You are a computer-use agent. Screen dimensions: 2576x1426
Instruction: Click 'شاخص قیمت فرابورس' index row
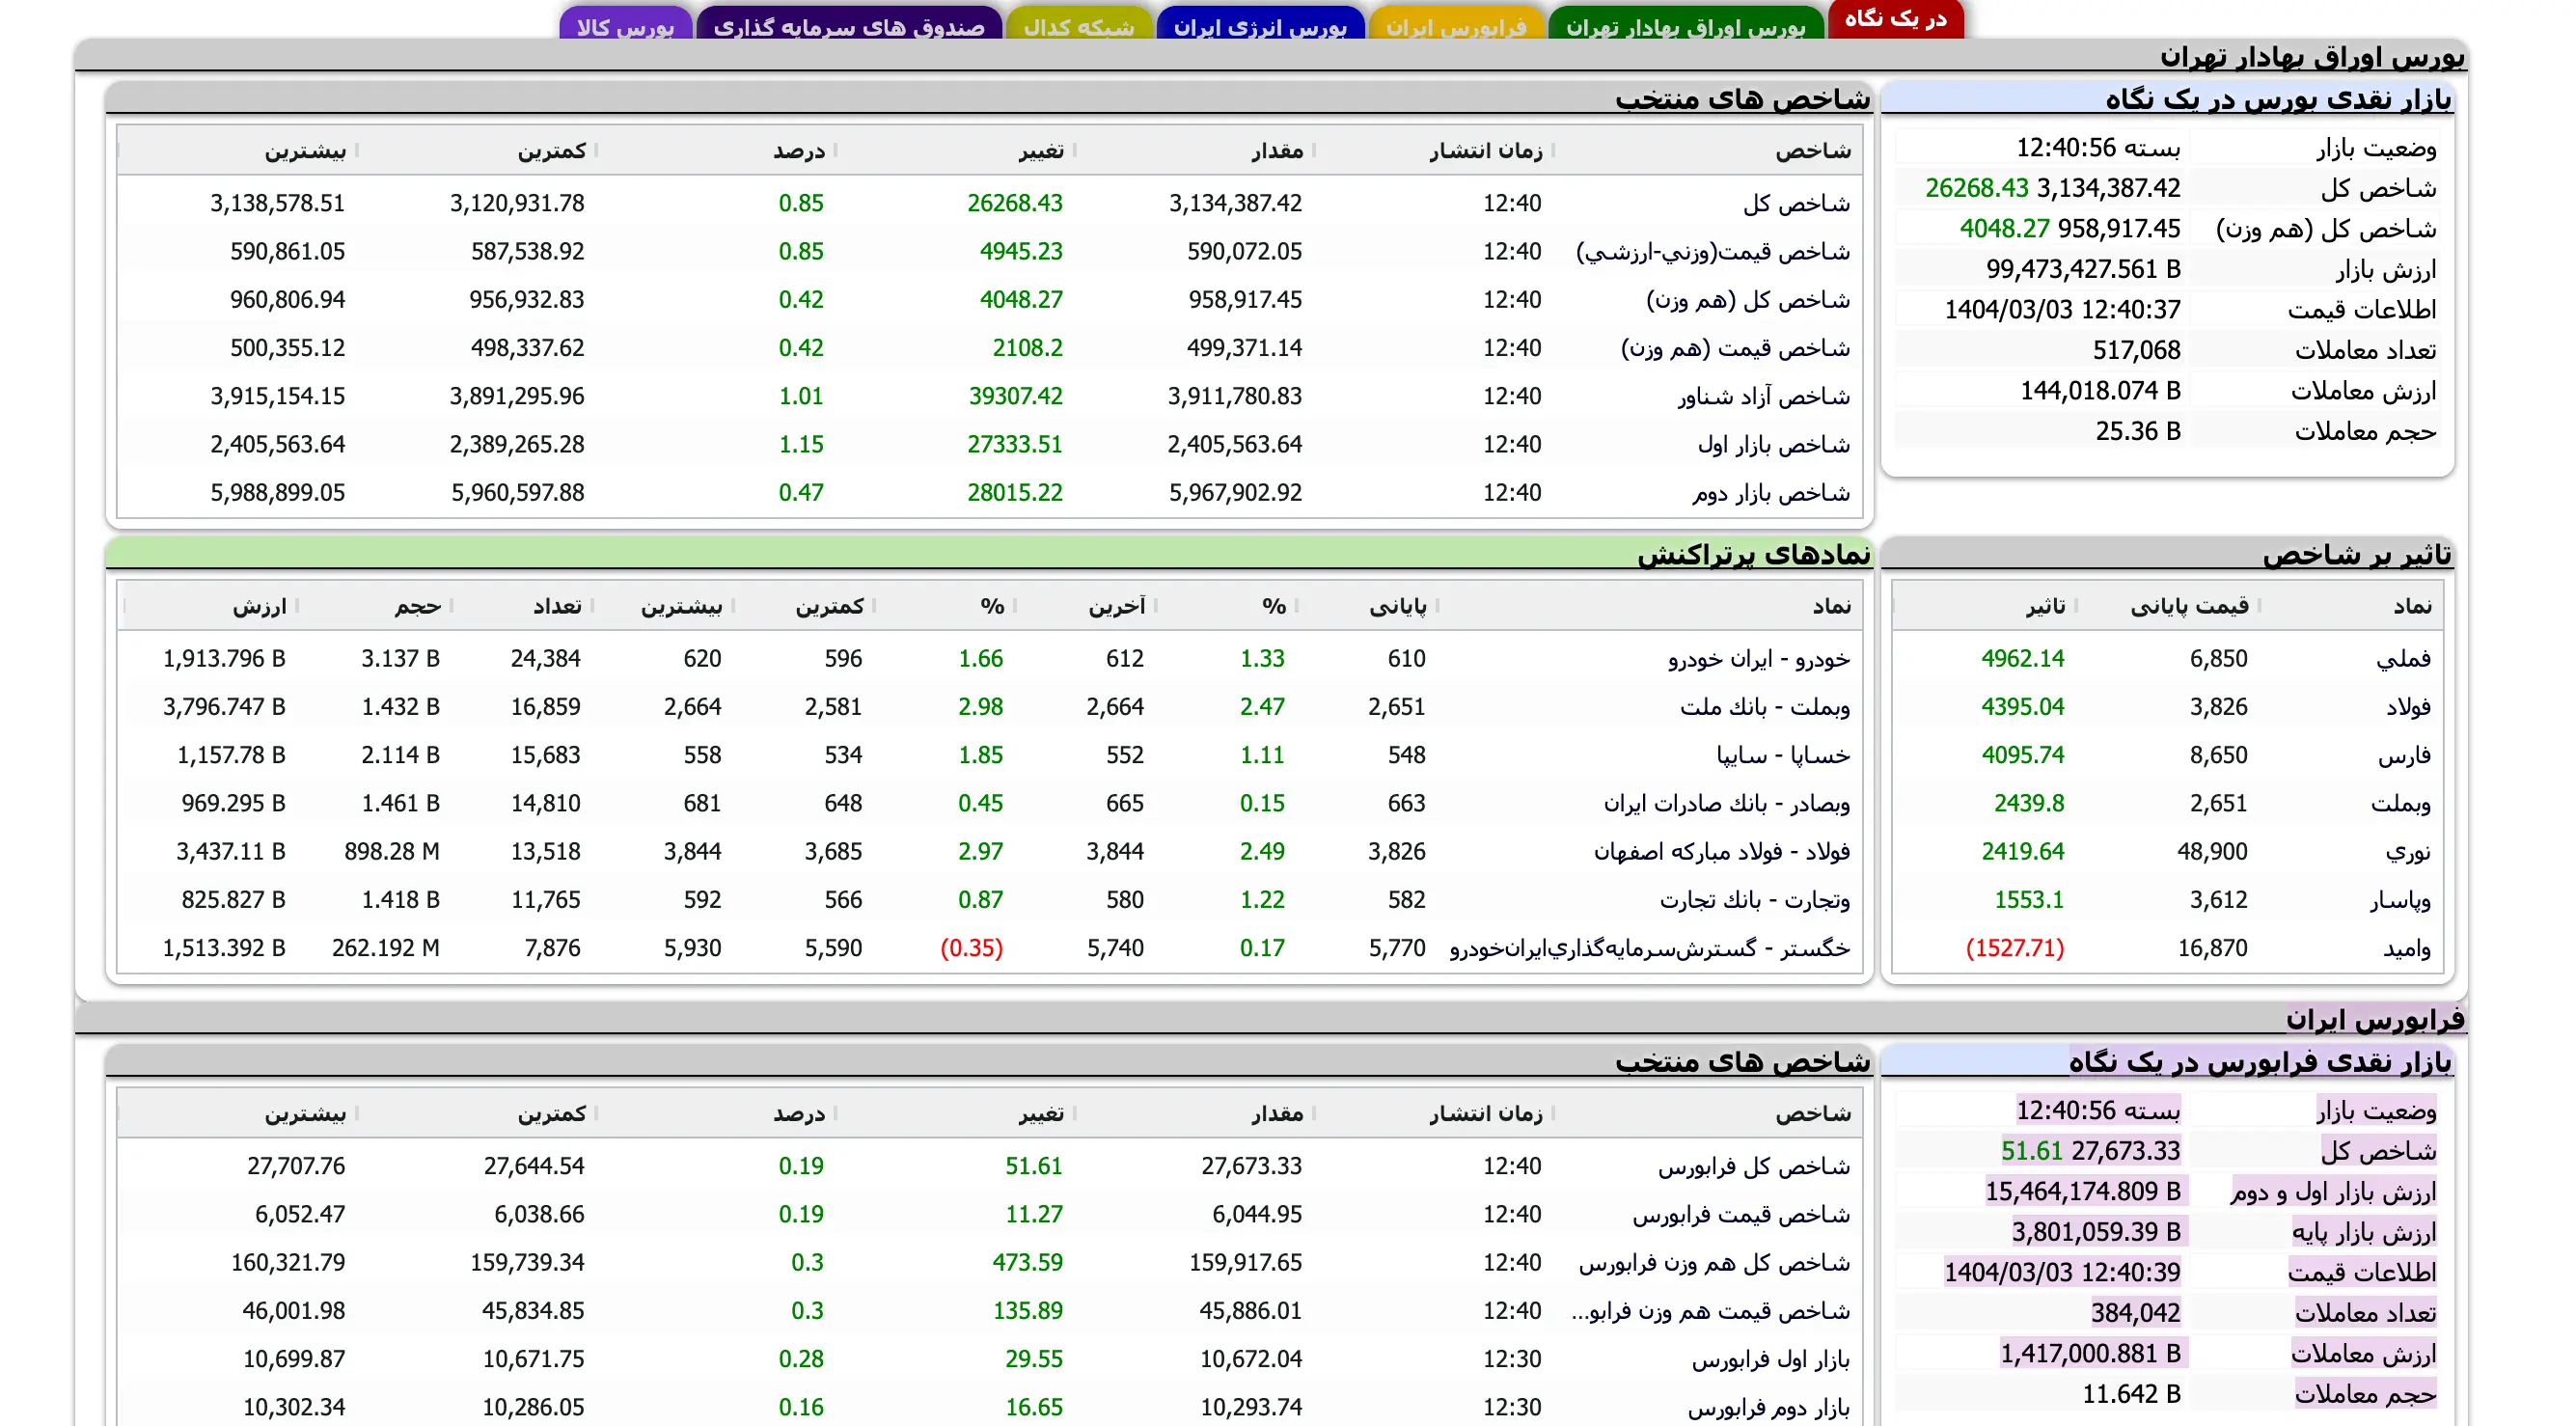tap(989, 1214)
